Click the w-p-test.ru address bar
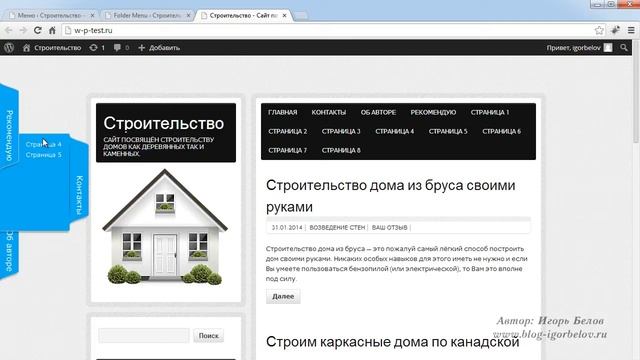Image resolution: width=640 pixels, height=360 pixels. [x=327, y=30]
